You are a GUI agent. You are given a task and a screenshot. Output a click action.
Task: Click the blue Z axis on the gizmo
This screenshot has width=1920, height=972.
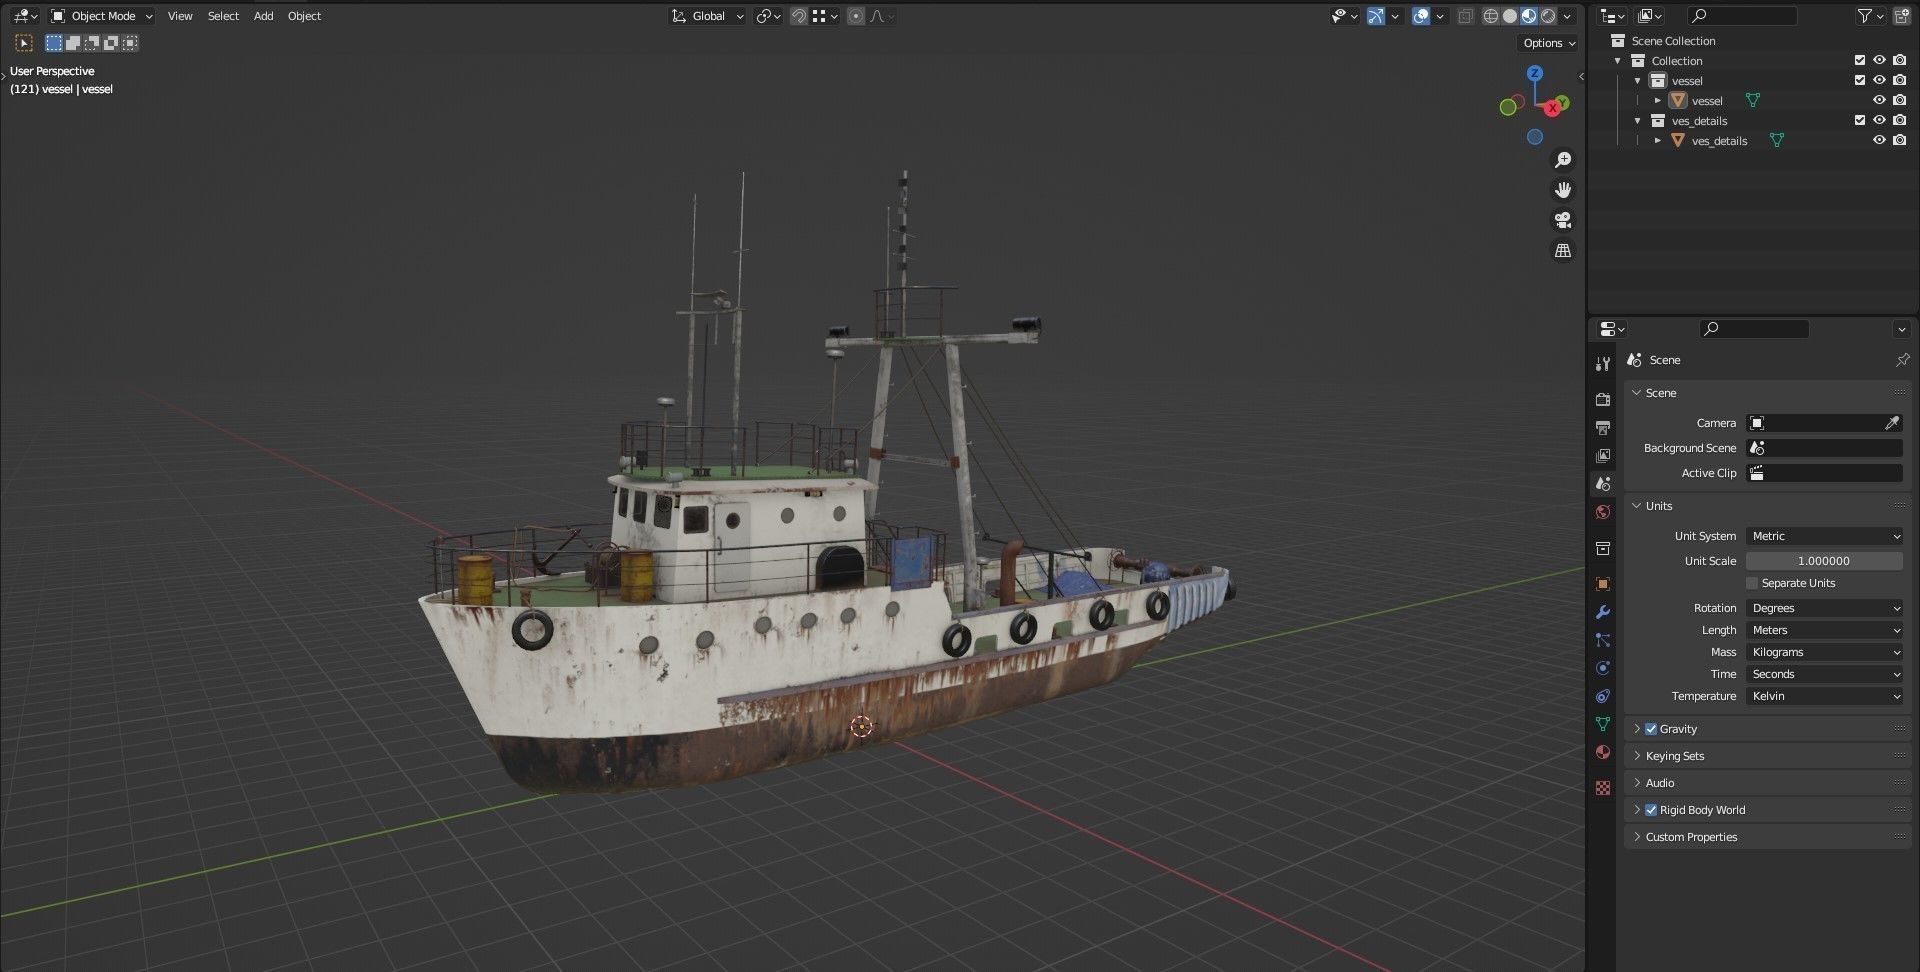point(1535,73)
